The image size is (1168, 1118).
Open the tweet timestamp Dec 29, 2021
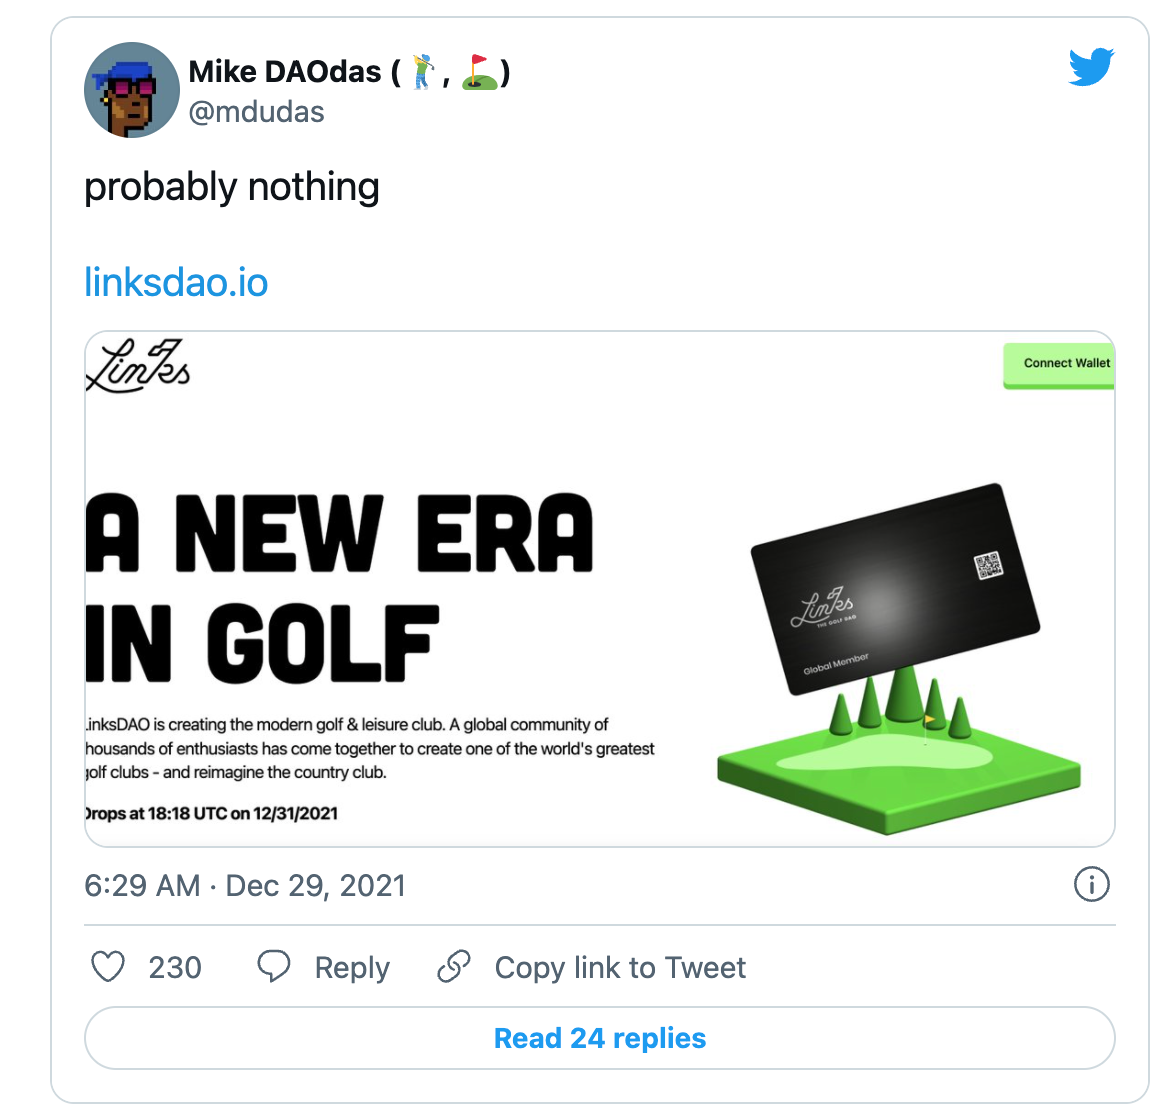(x=244, y=886)
